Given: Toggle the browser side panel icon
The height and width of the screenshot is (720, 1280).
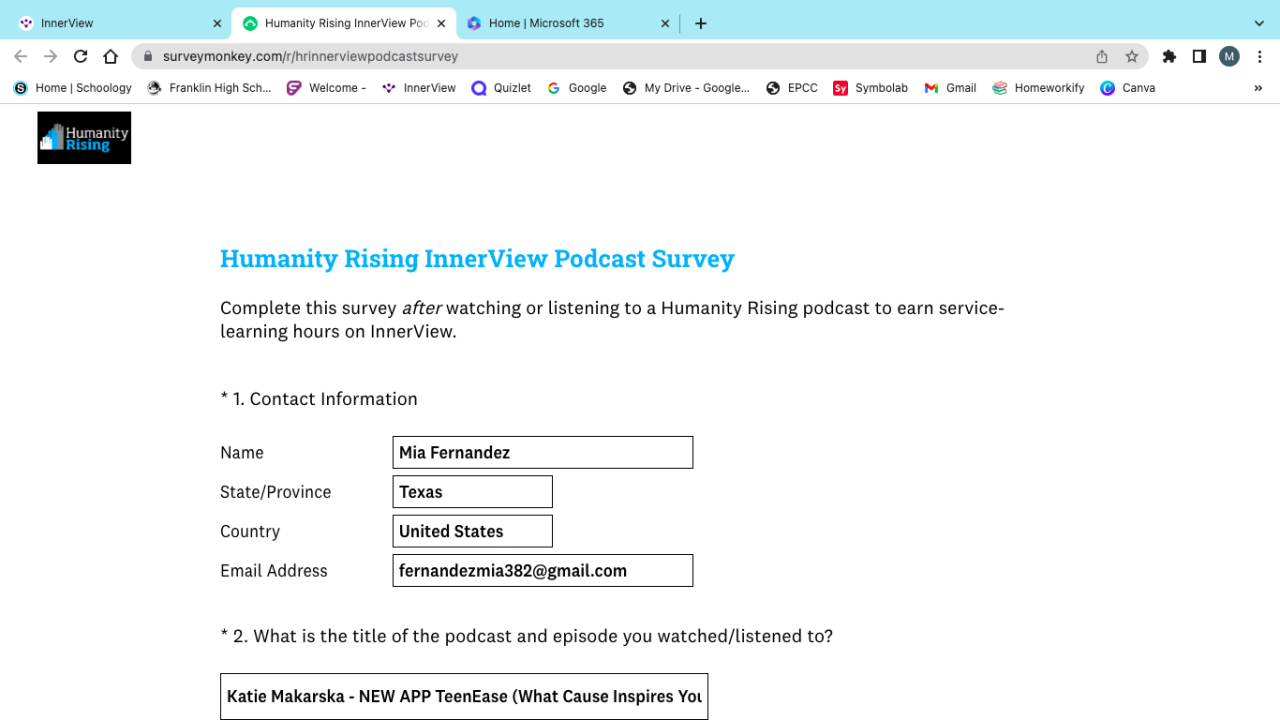Looking at the screenshot, I should point(1199,57).
